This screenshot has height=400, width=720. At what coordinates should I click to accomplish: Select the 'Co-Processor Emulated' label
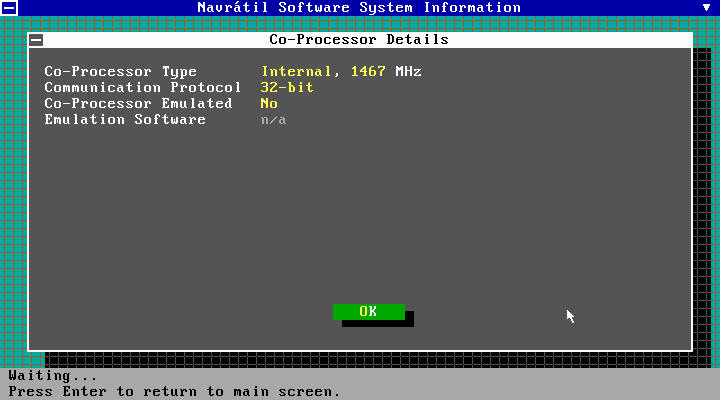tap(138, 103)
